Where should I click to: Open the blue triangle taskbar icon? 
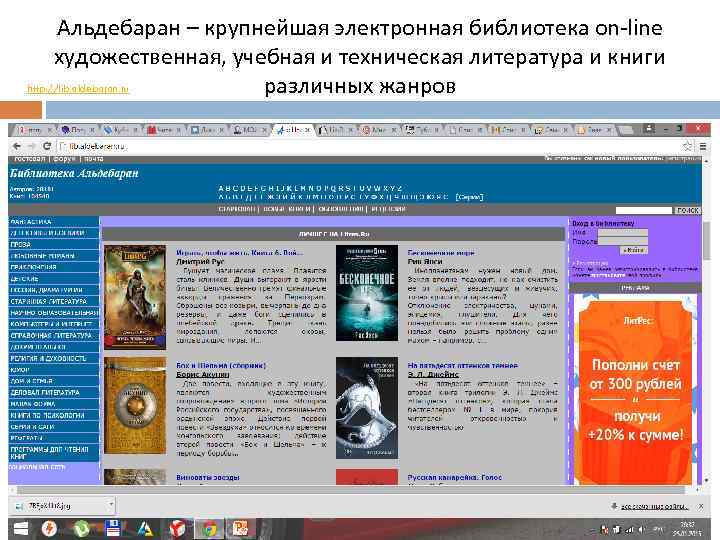pyautogui.click(x=145, y=529)
